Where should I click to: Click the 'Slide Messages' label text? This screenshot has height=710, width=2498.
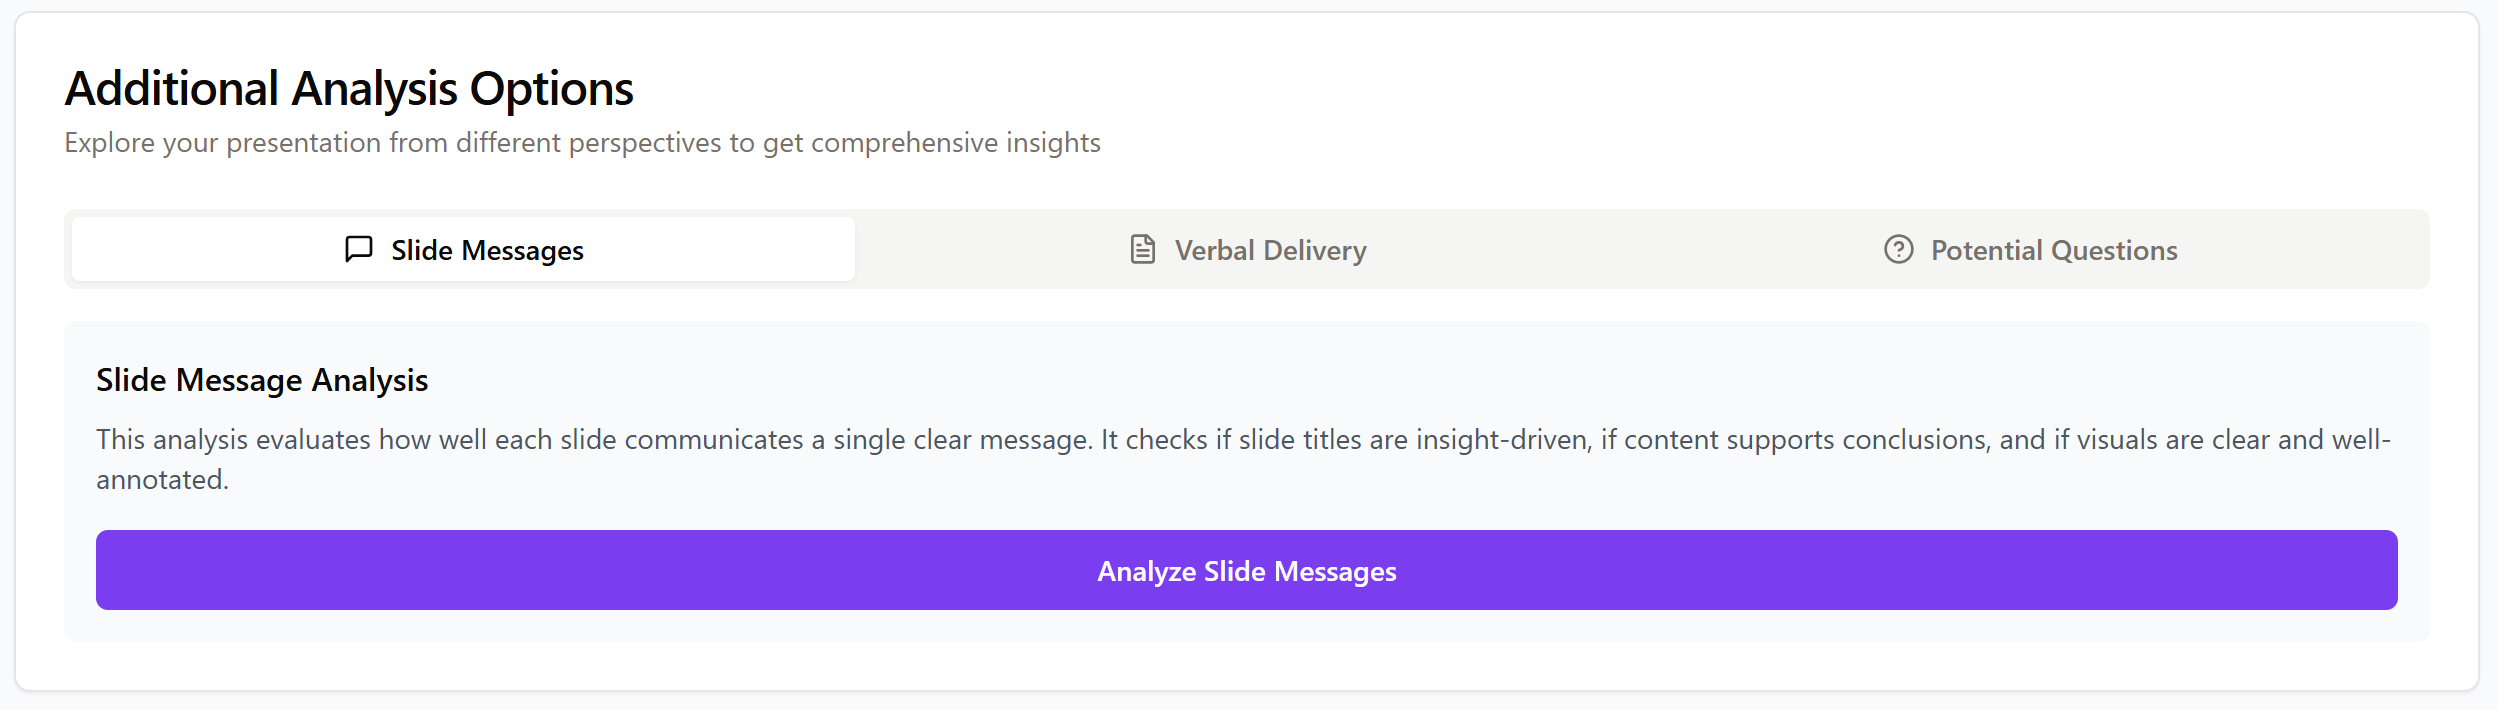click(x=487, y=250)
